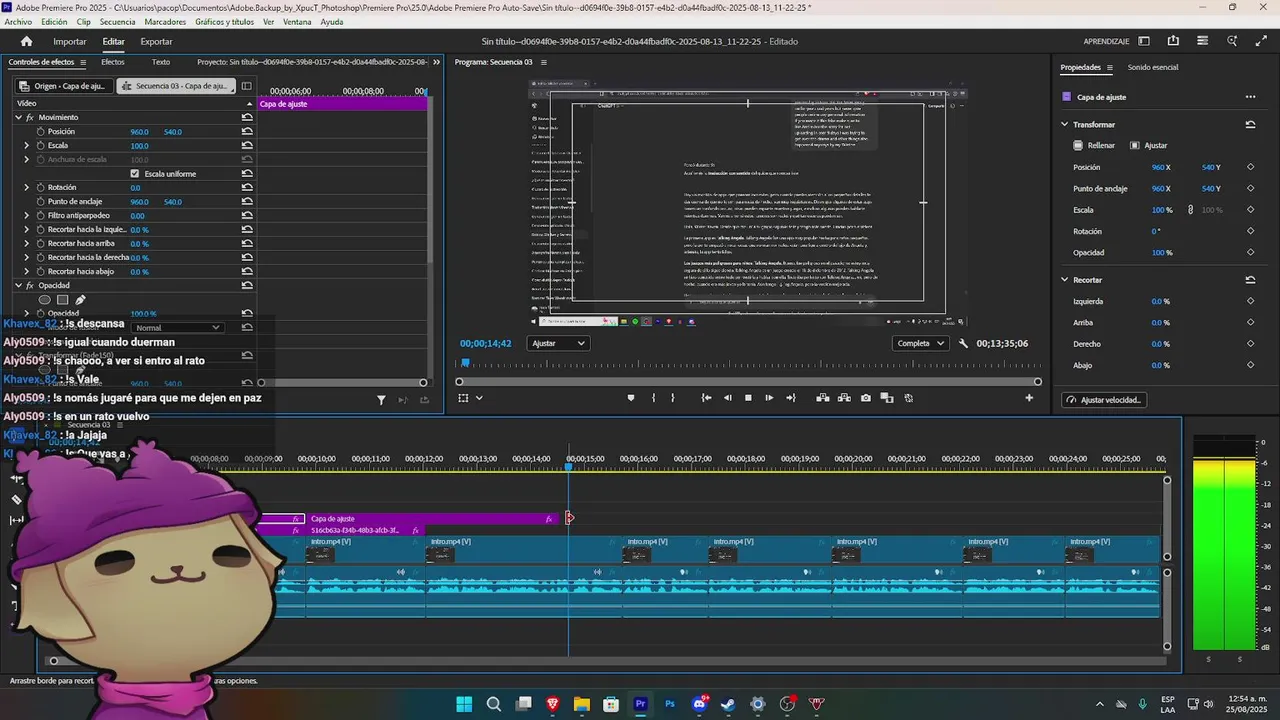The height and width of the screenshot is (720, 1280).
Task: Create ellipse mask under Opacidad
Action: (44, 299)
